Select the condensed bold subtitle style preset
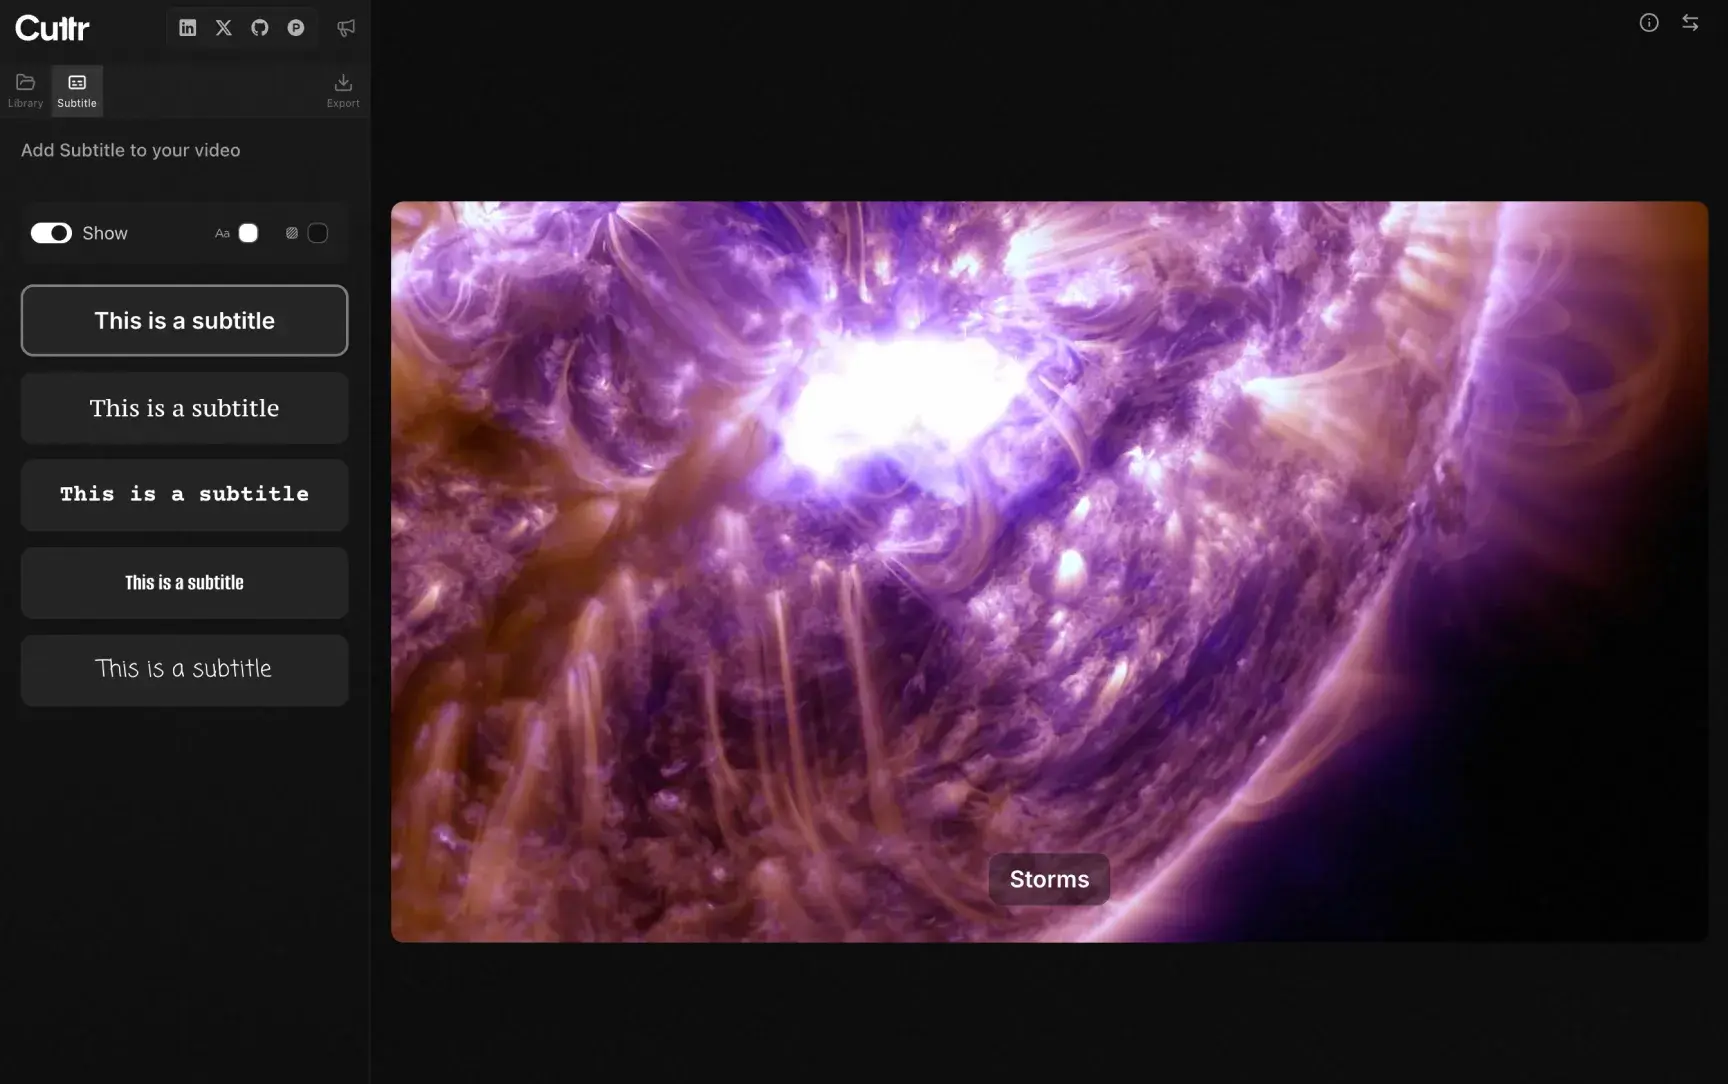Screen dimensions: 1728x1084 click(x=184, y=583)
